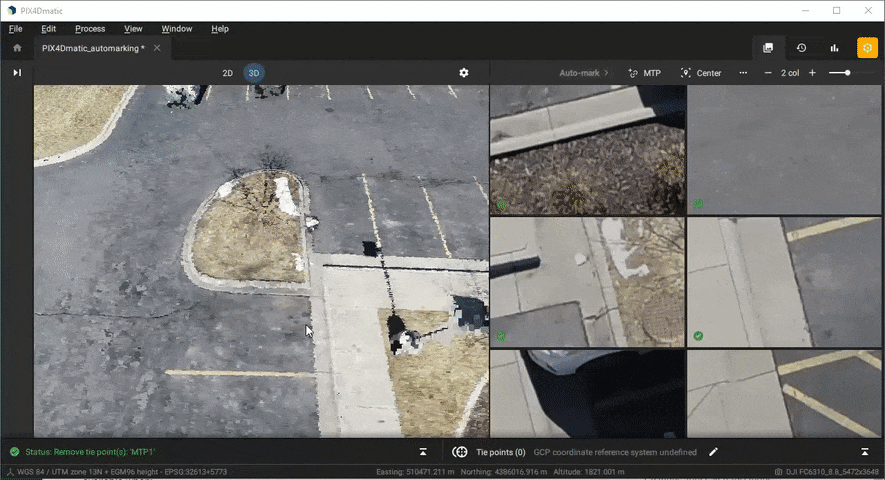Open the processing history icon
885x480 pixels.
coord(801,48)
